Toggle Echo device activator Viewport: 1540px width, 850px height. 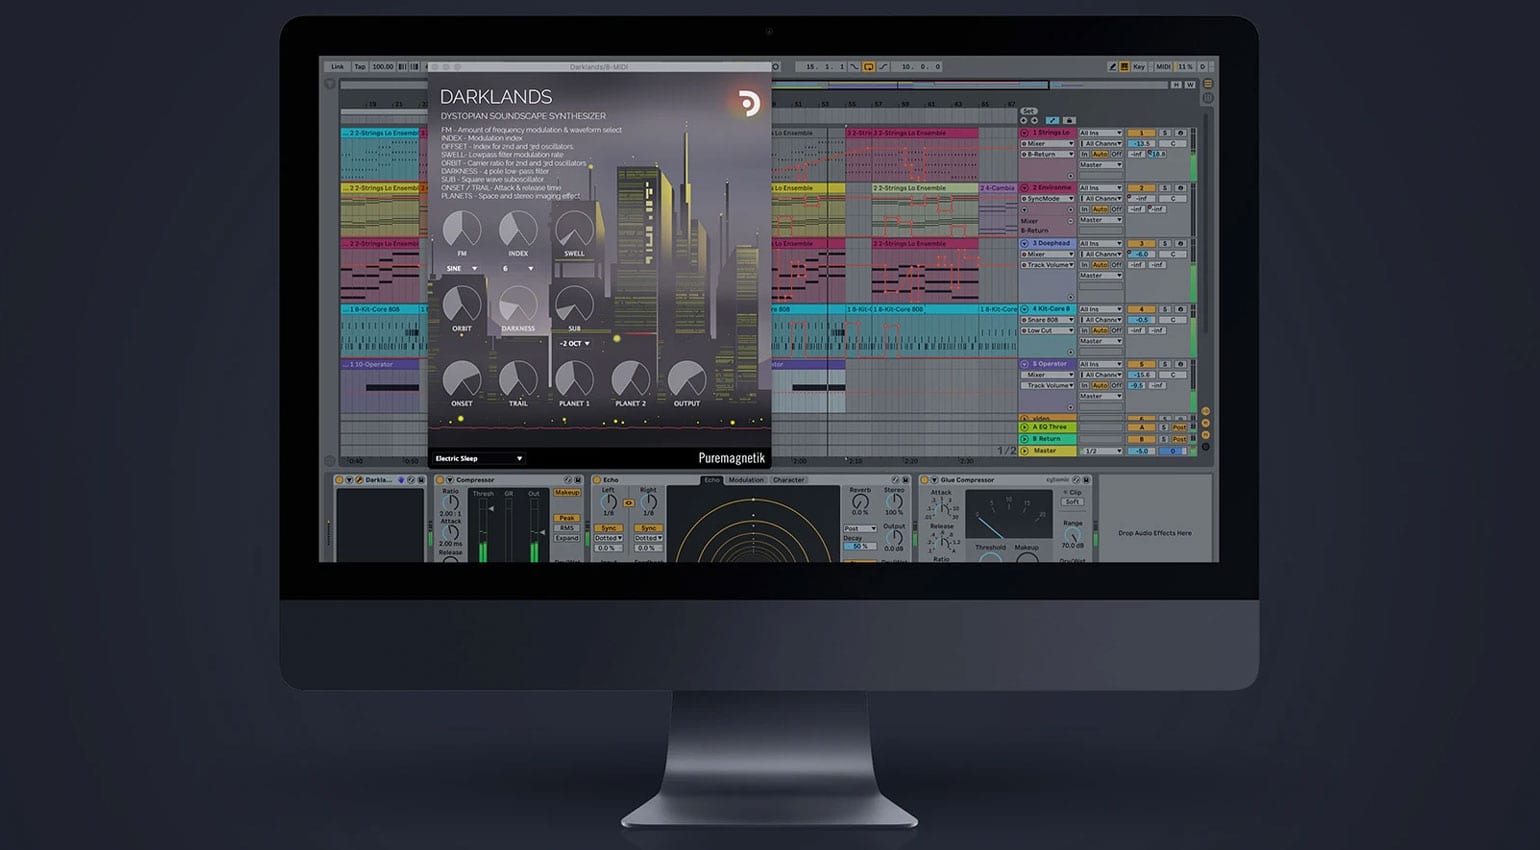(597, 480)
